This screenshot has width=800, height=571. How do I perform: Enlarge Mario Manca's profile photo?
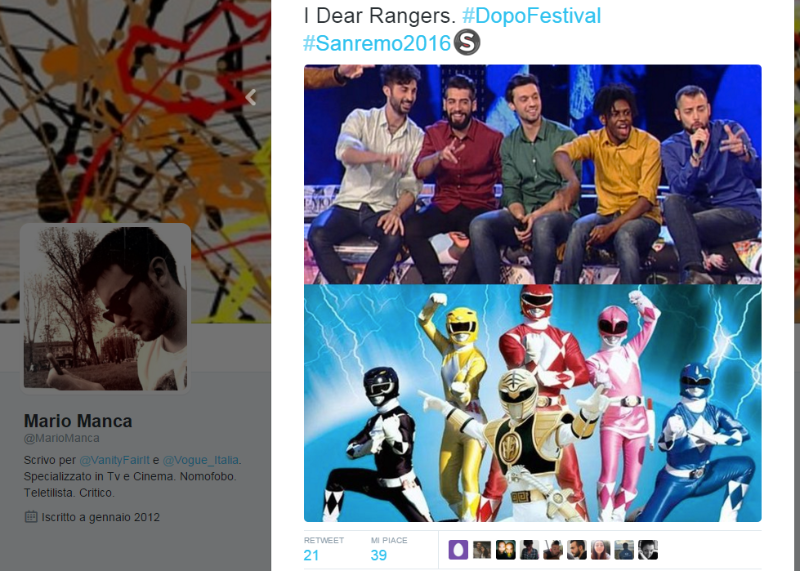pos(105,308)
